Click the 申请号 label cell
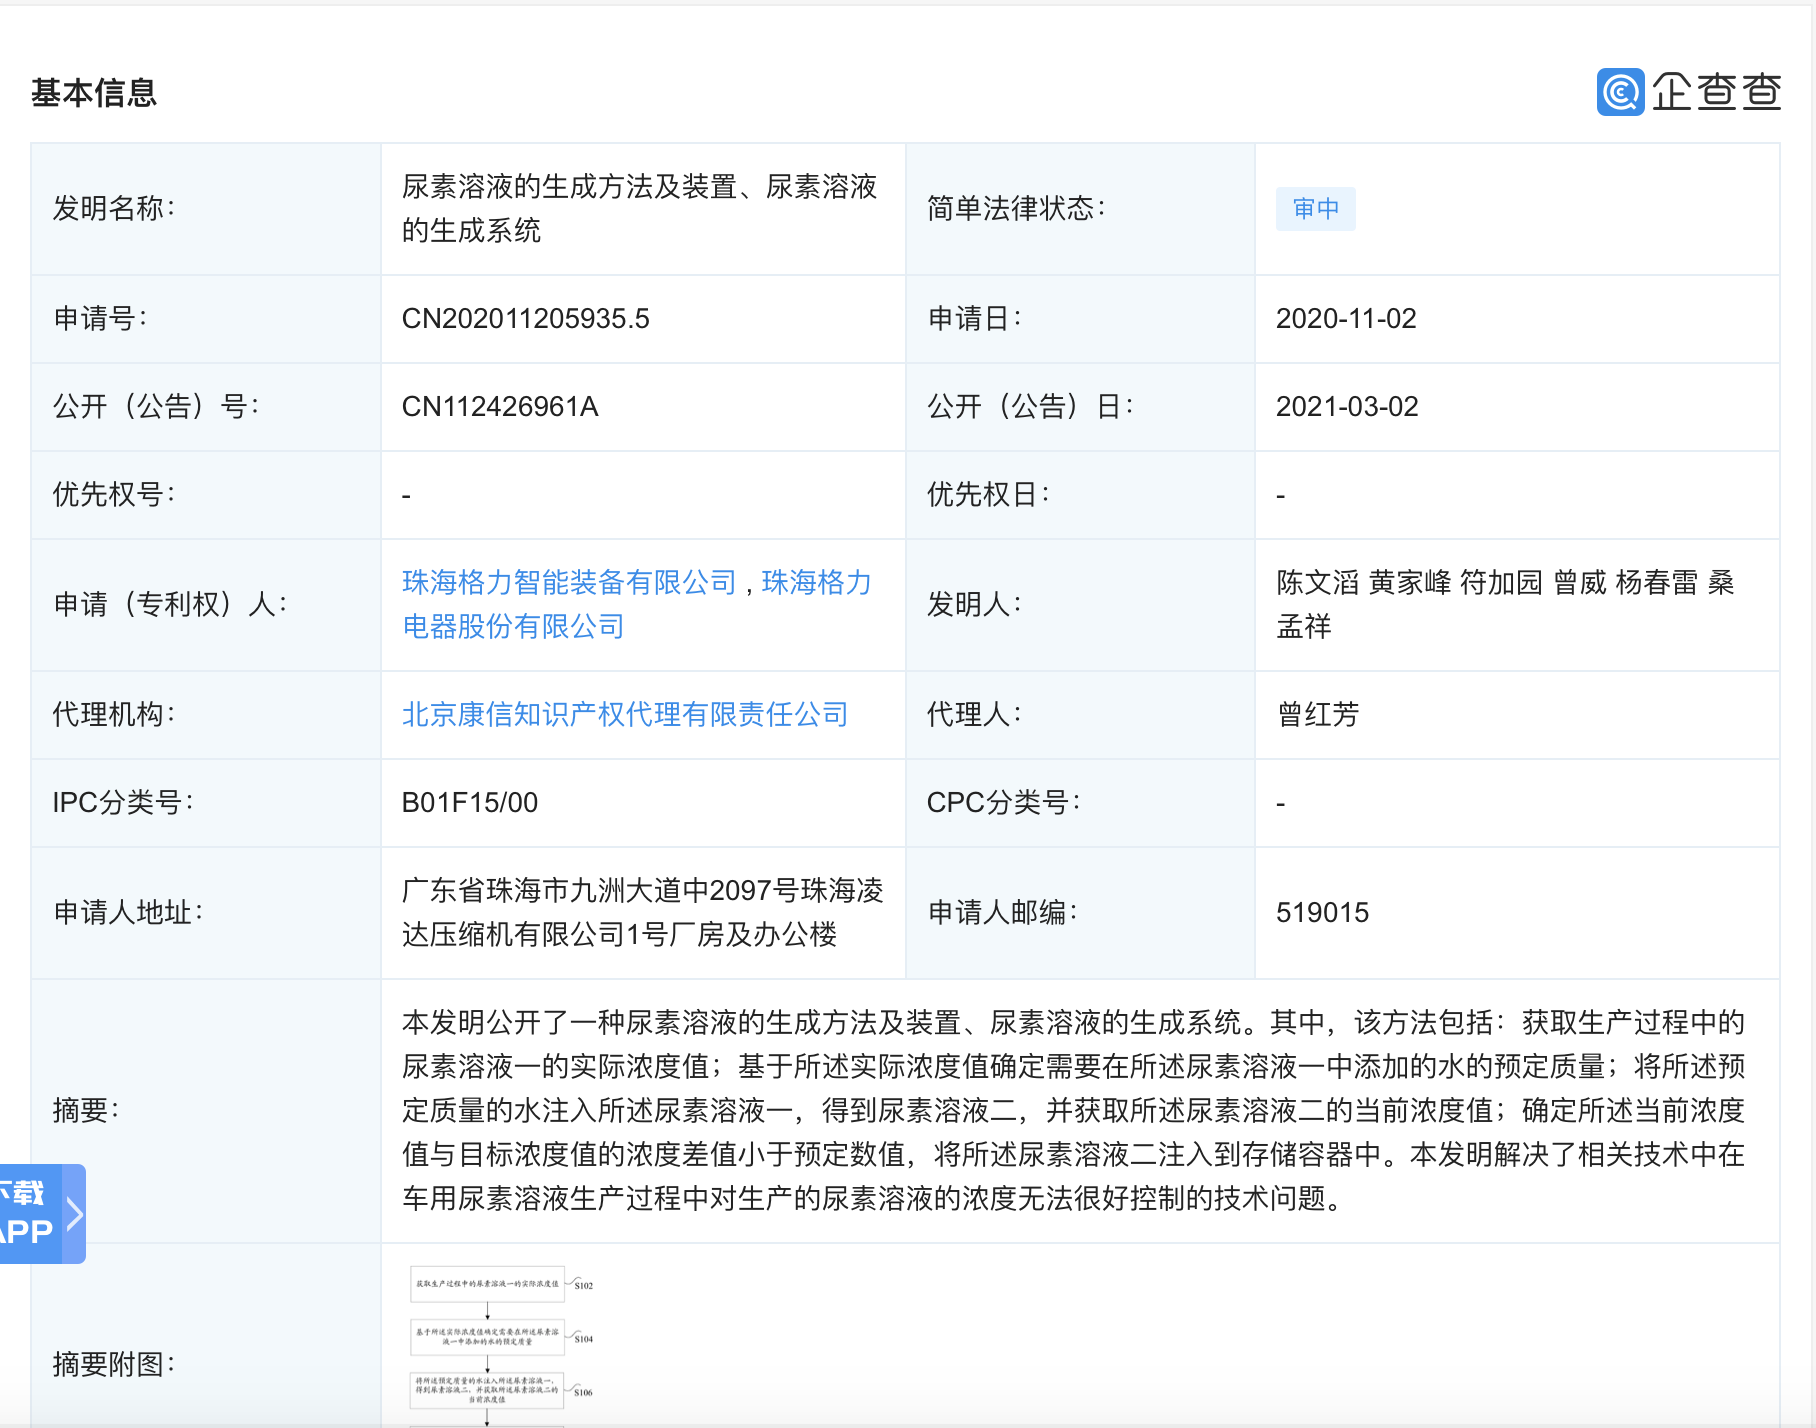 click(206, 319)
